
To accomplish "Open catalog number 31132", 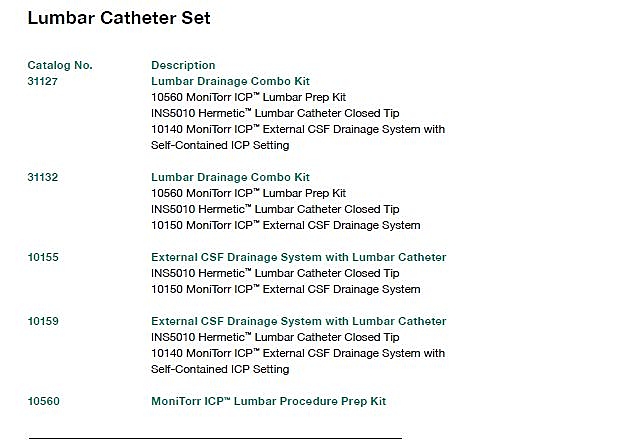I will [x=43, y=177].
